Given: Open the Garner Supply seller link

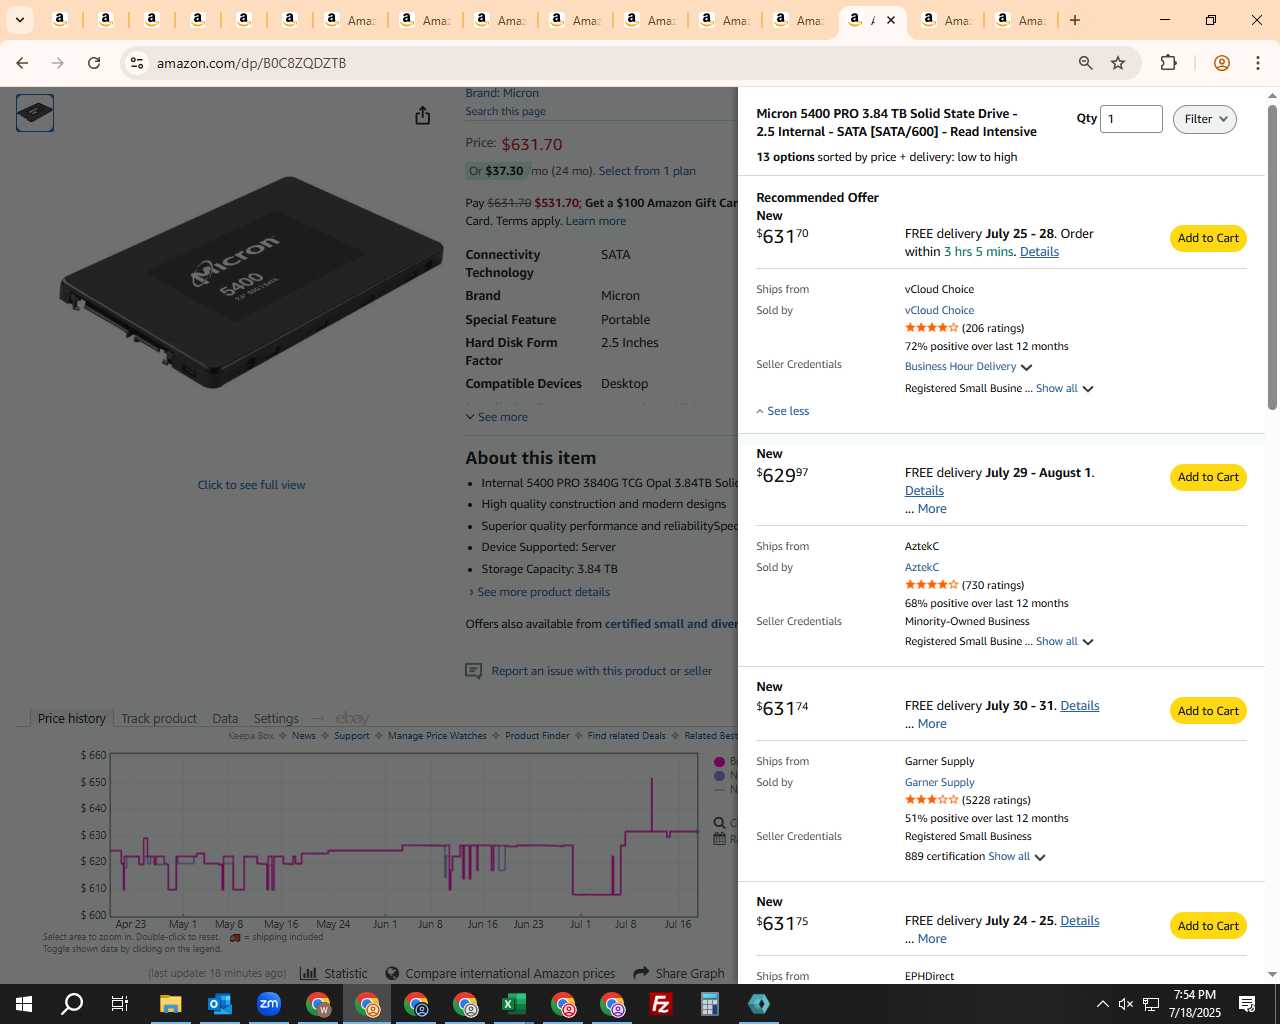Looking at the screenshot, I should pyautogui.click(x=939, y=783).
